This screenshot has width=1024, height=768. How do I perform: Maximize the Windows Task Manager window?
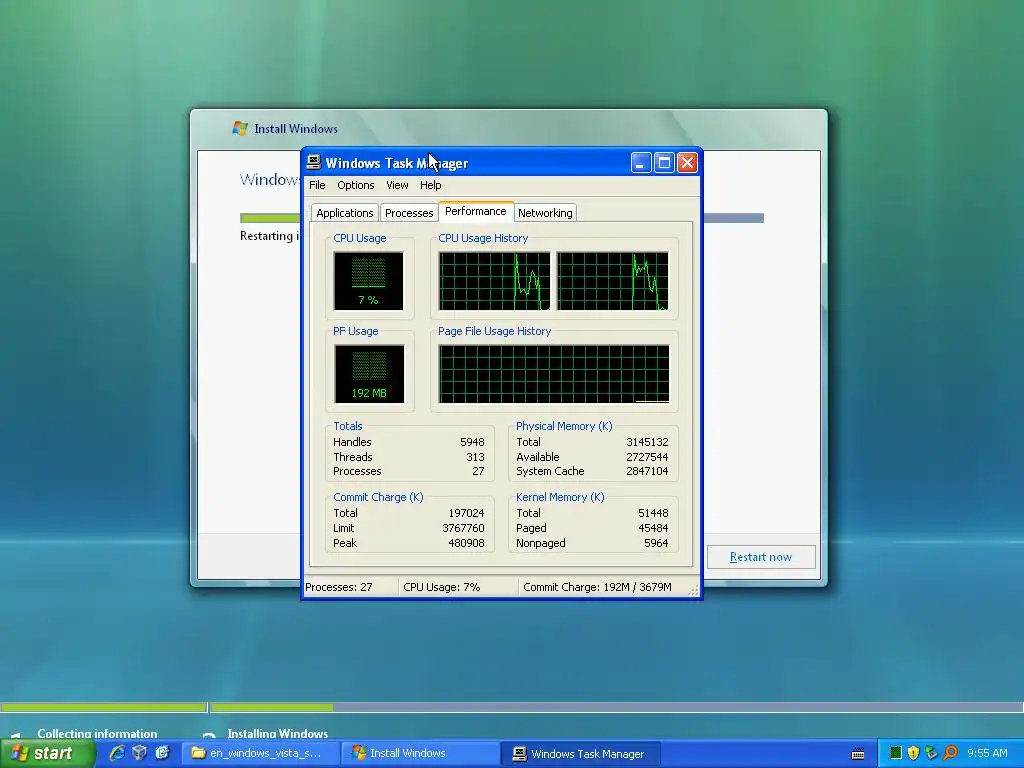664,163
